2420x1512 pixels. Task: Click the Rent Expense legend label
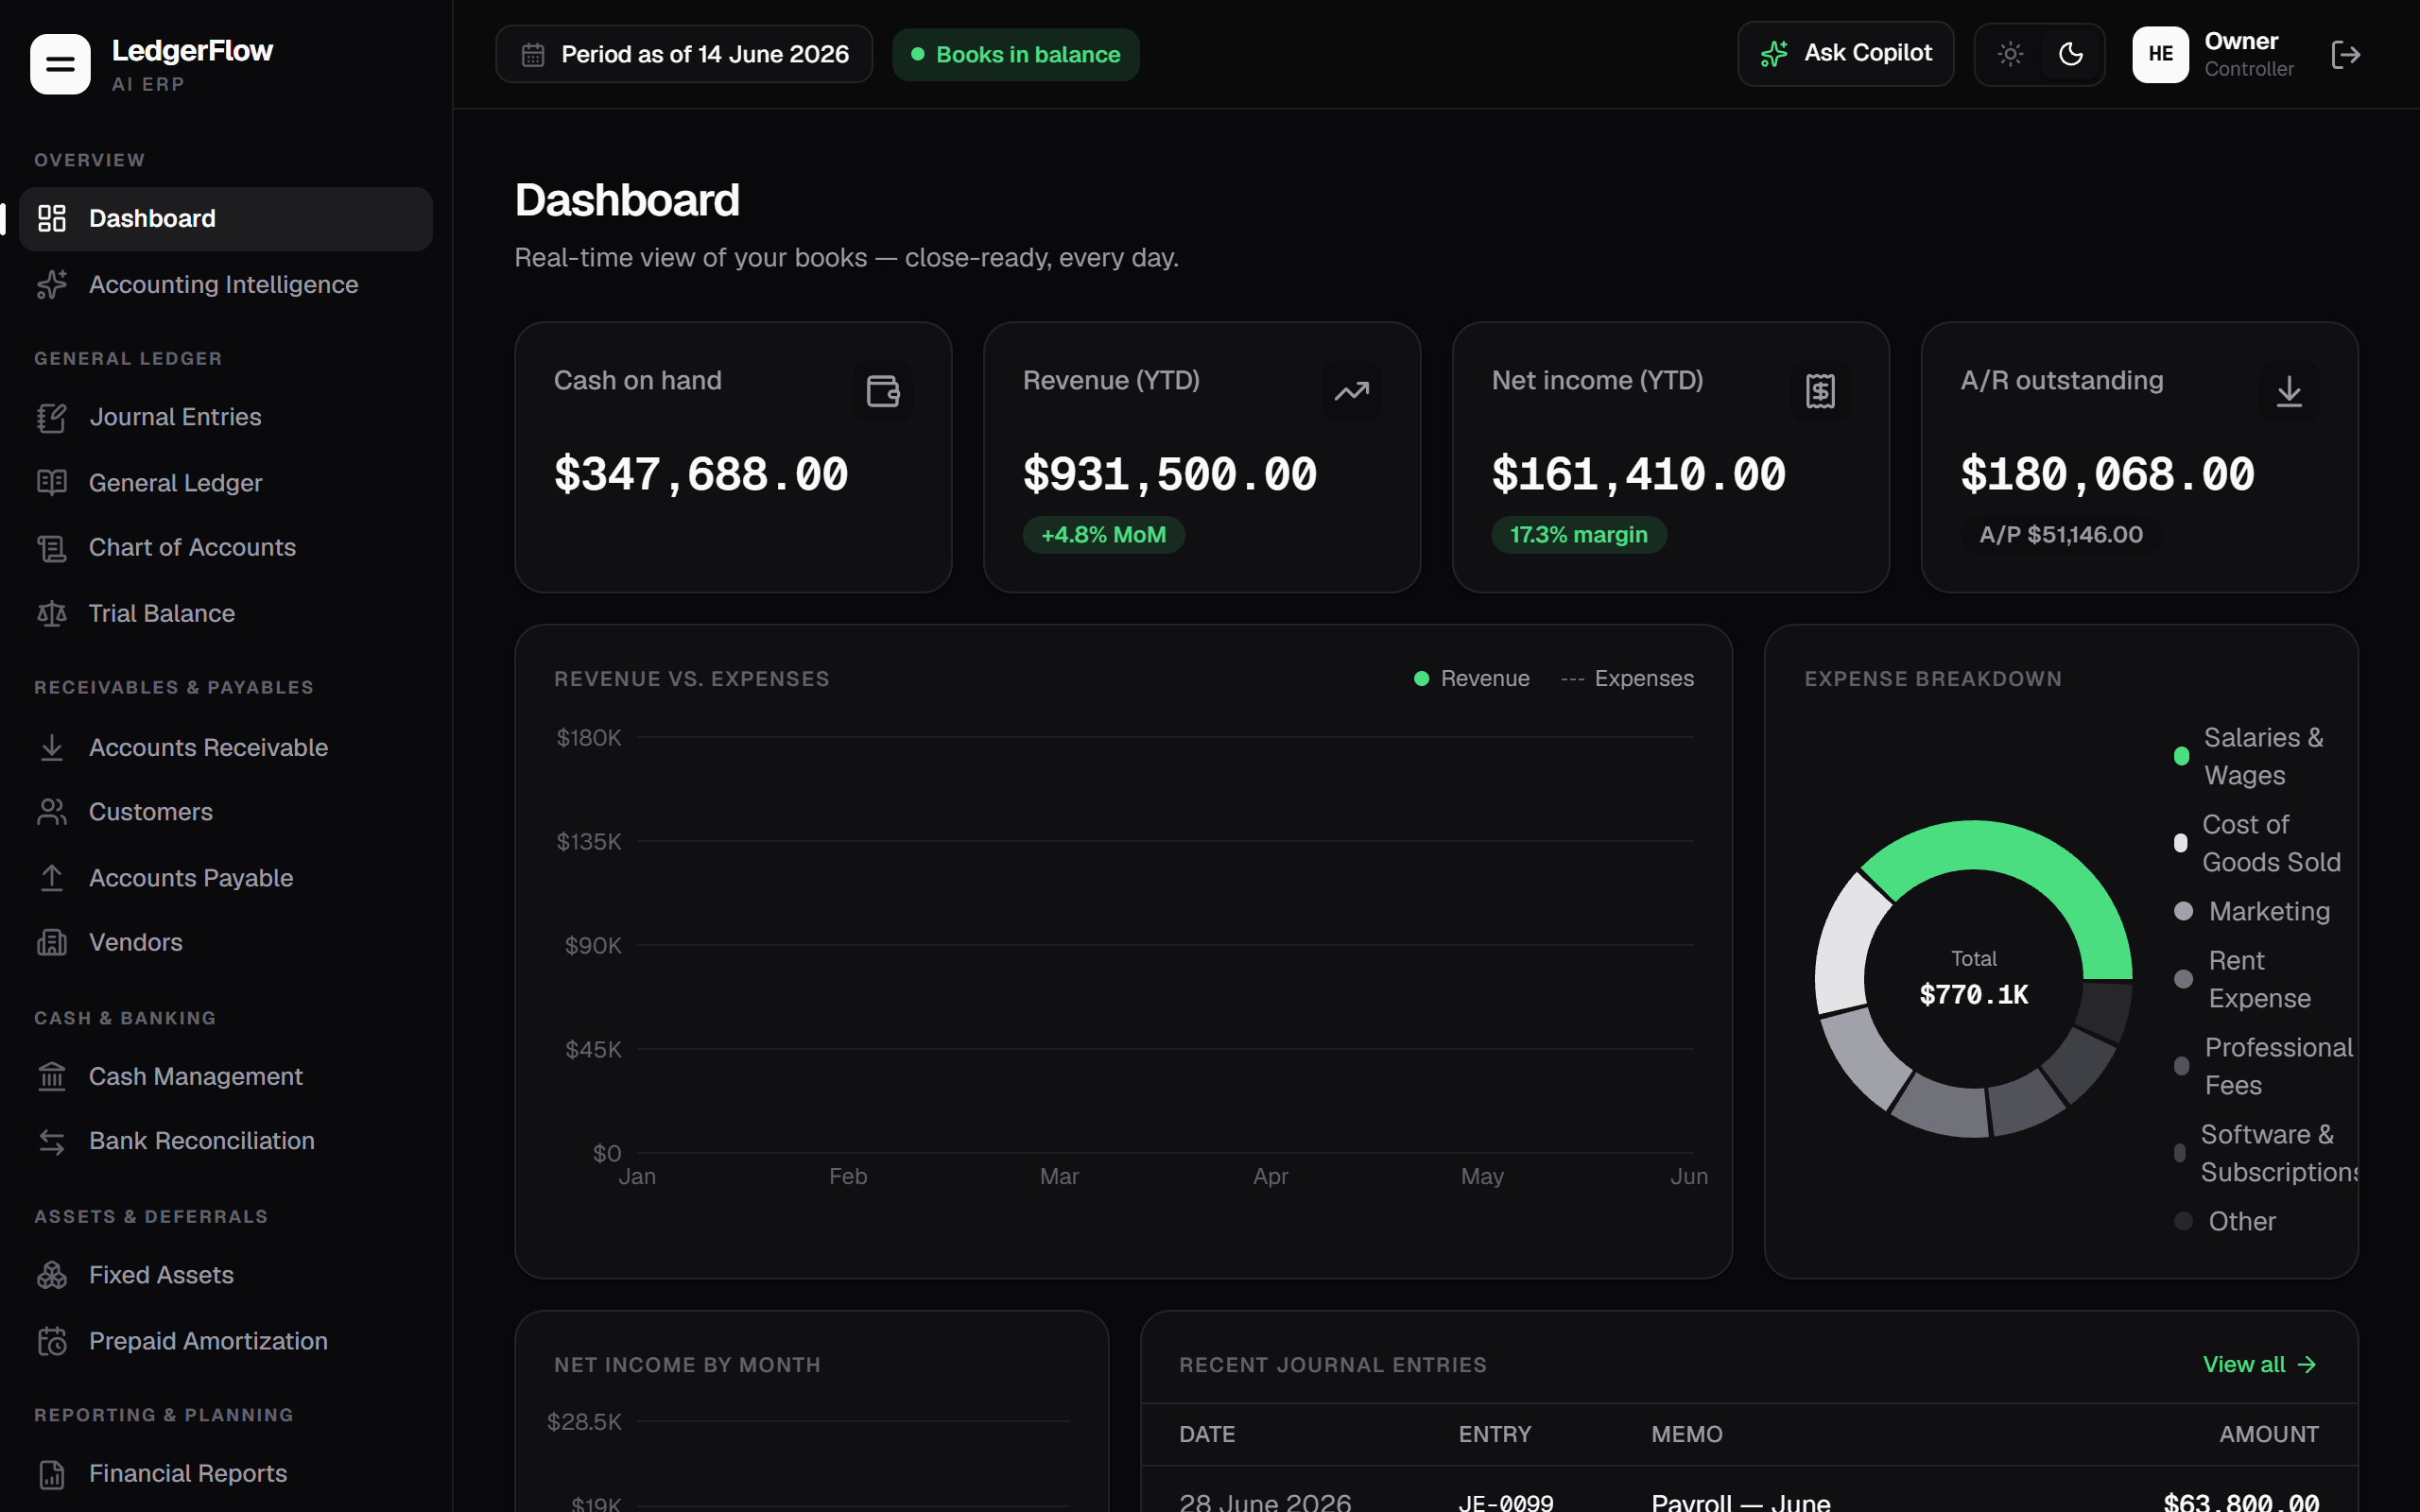[2259, 979]
